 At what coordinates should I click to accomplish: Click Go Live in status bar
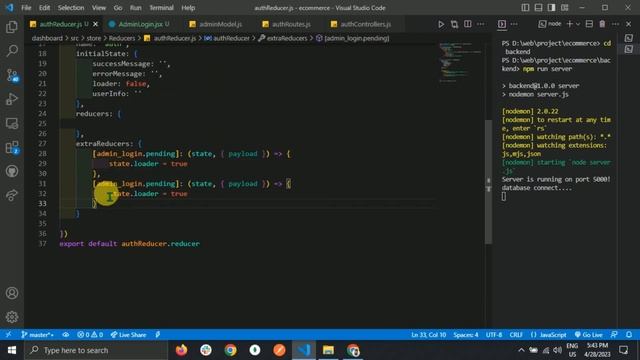(588, 335)
